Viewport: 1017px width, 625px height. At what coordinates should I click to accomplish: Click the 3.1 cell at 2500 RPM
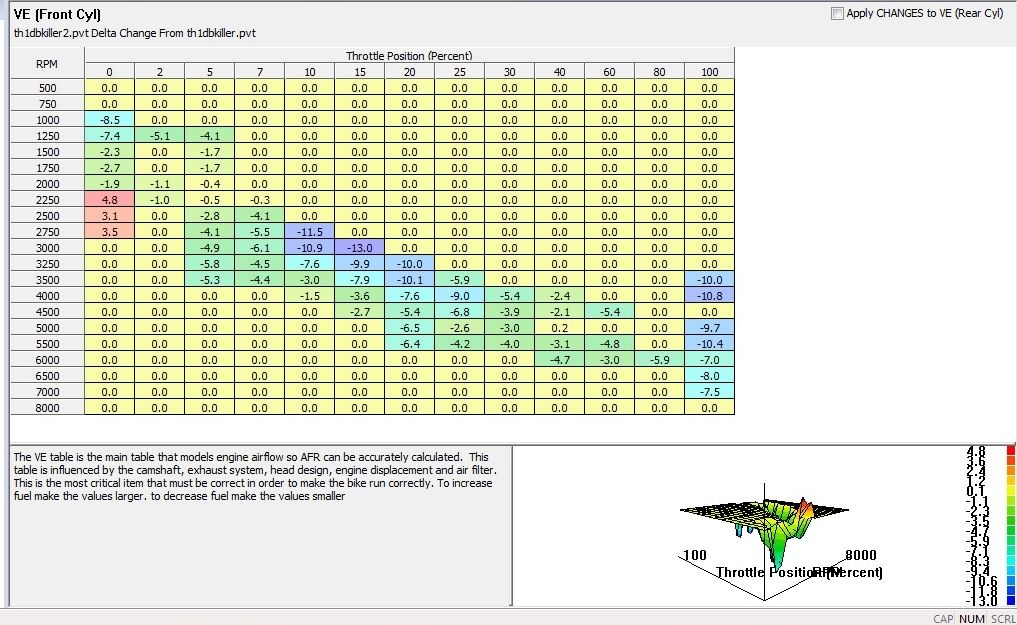110,216
